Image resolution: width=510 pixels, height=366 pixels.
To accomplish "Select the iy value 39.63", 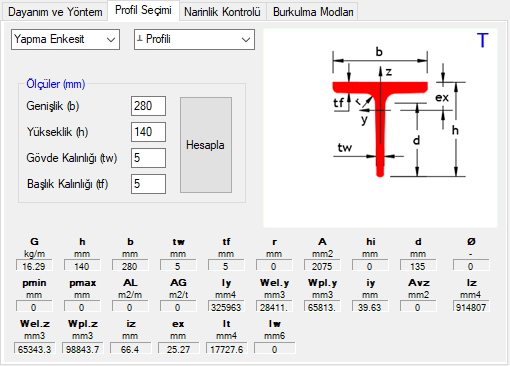I will point(370,307).
